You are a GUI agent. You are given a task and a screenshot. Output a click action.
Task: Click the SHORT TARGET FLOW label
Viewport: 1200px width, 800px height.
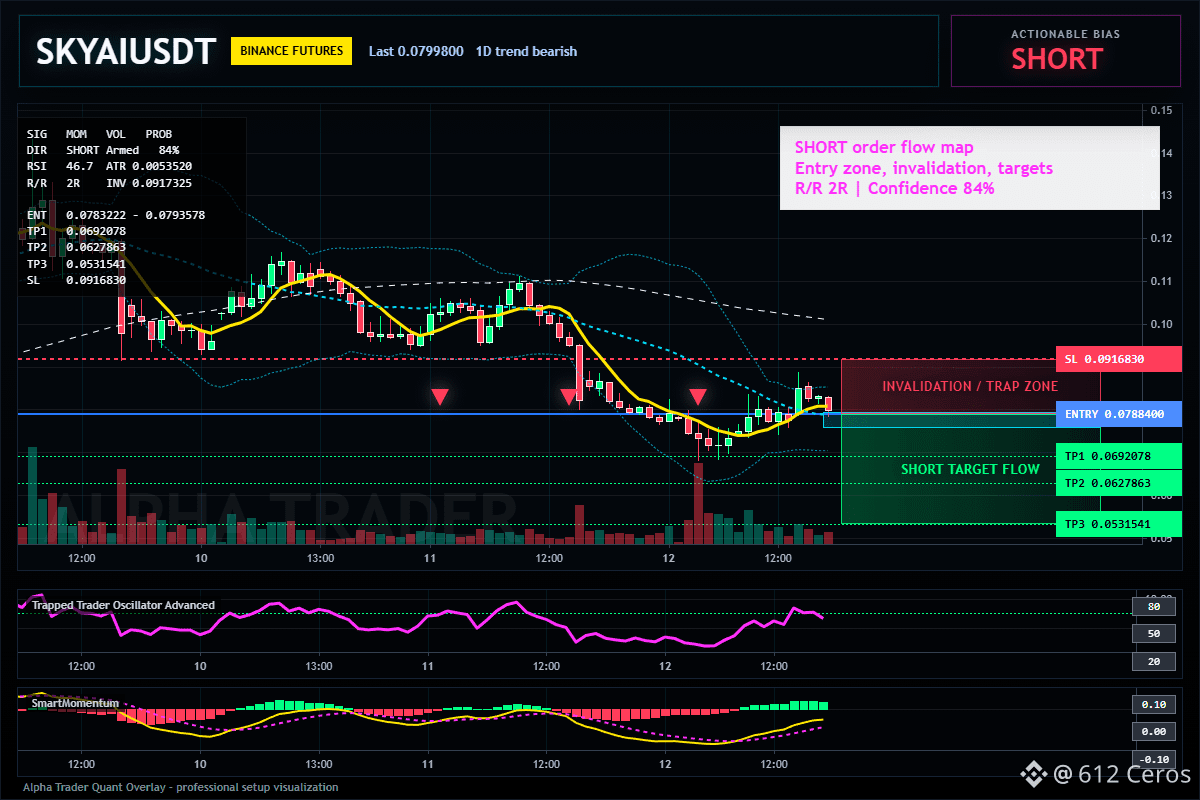(970, 469)
